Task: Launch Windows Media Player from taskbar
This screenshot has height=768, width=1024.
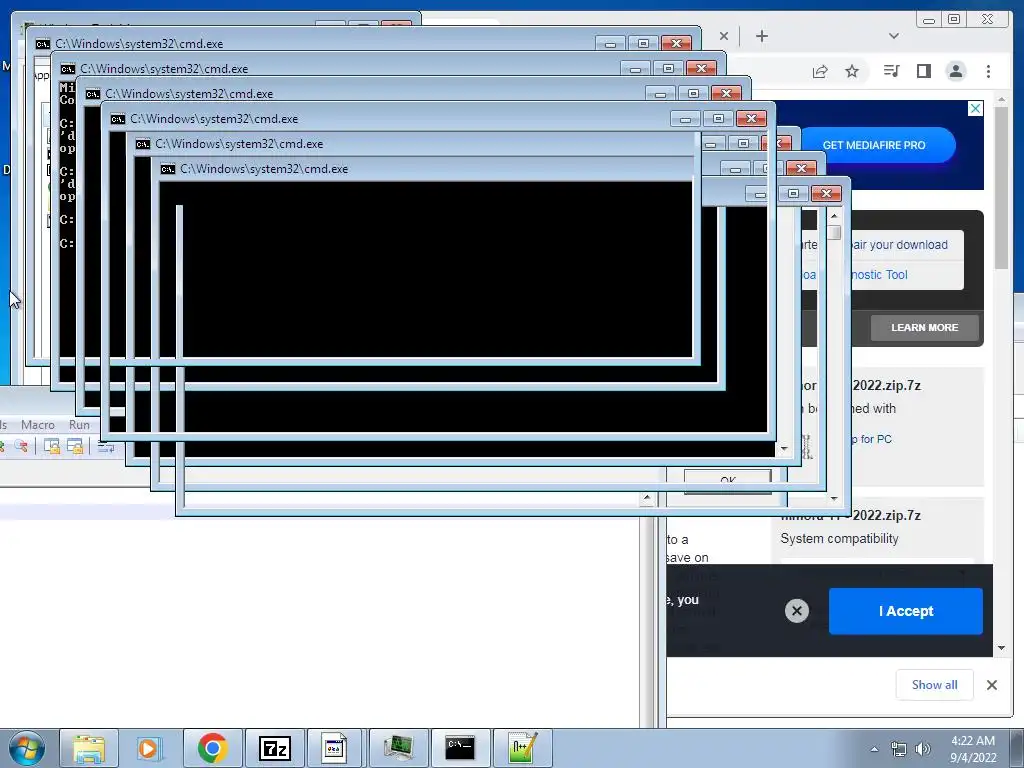Action: [x=150, y=748]
